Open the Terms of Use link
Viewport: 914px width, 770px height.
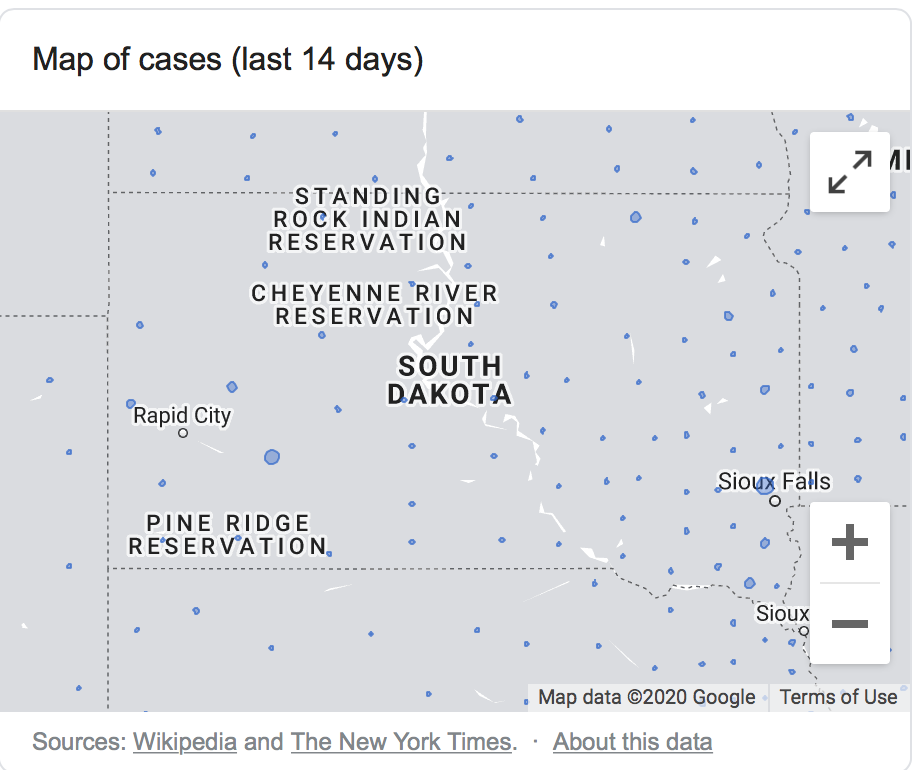tap(838, 697)
